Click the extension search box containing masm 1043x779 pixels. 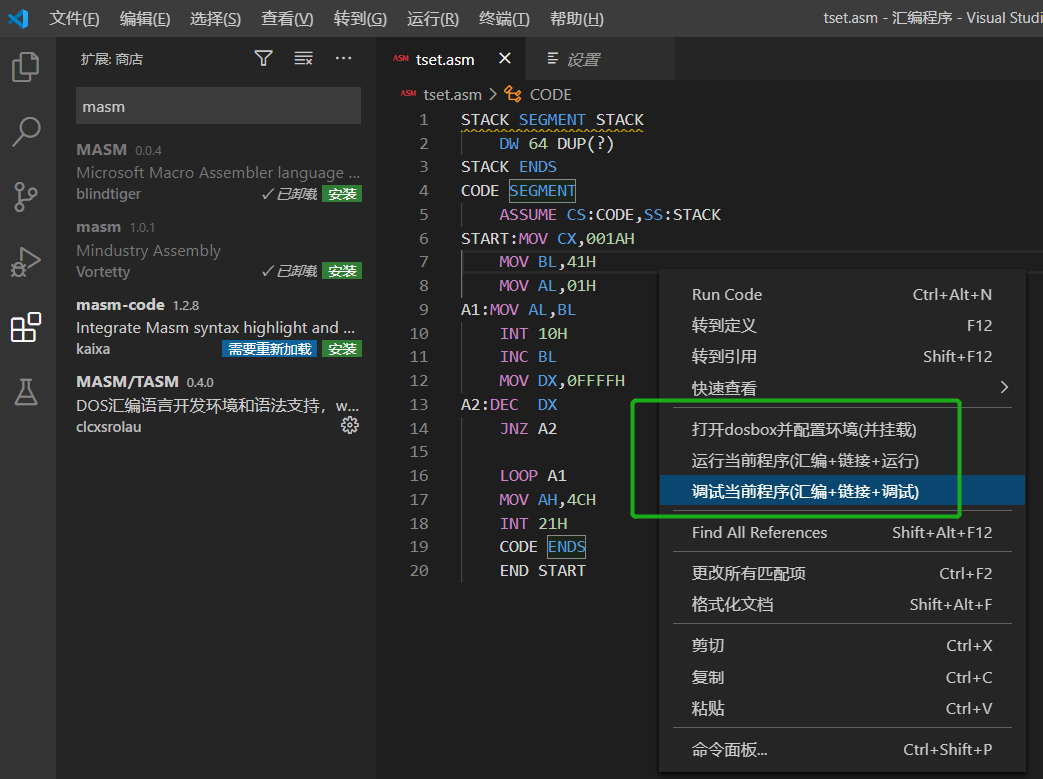pos(218,106)
